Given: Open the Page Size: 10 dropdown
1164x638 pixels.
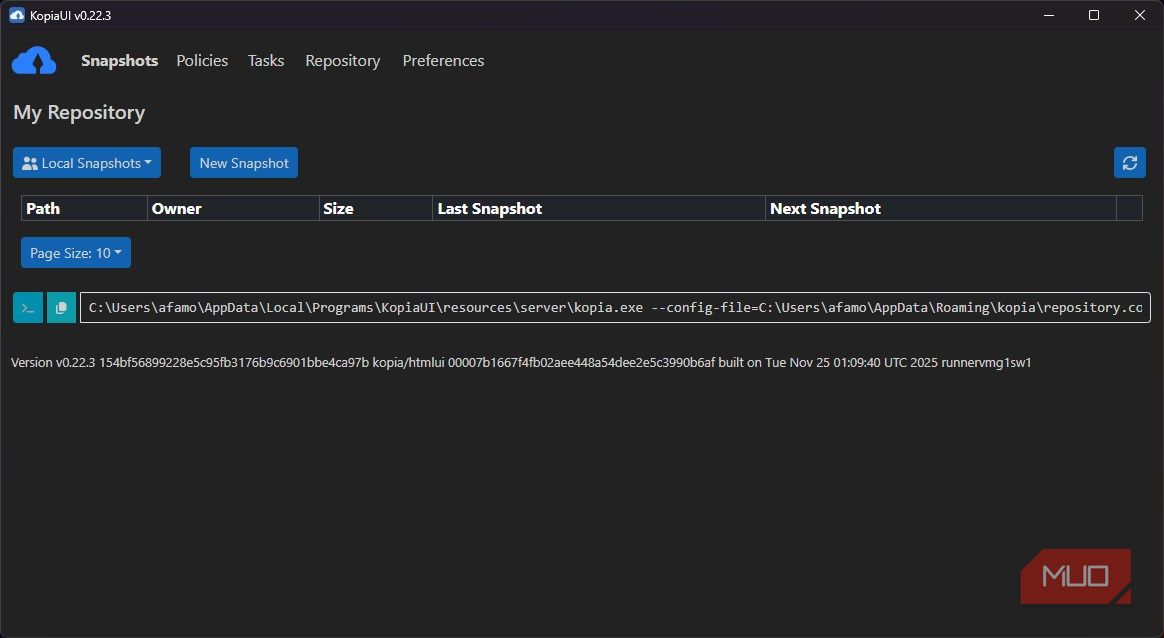Looking at the screenshot, I should (x=76, y=253).
